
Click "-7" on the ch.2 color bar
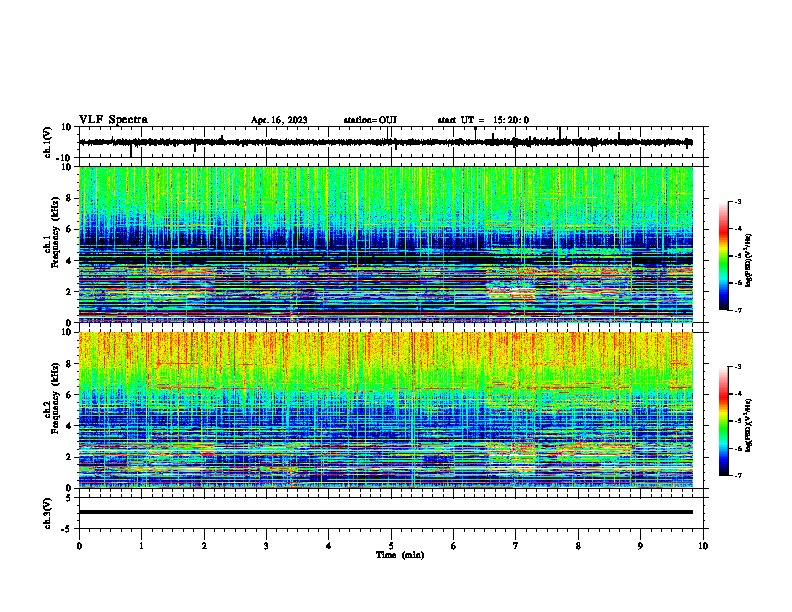point(737,475)
